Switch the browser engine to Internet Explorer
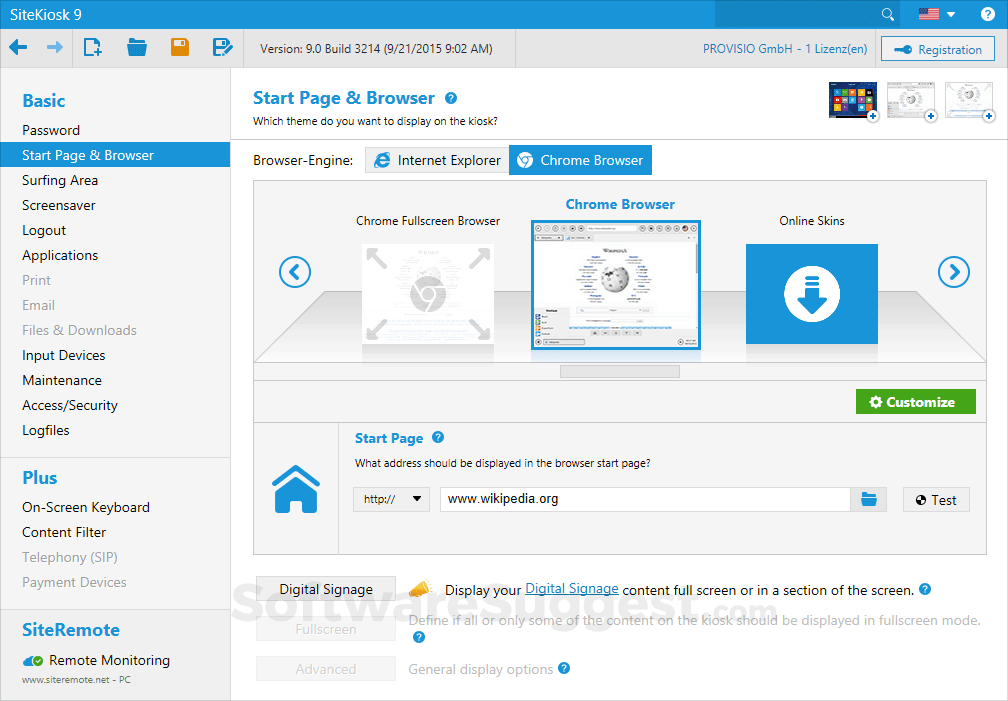1008x701 pixels. tap(437, 159)
